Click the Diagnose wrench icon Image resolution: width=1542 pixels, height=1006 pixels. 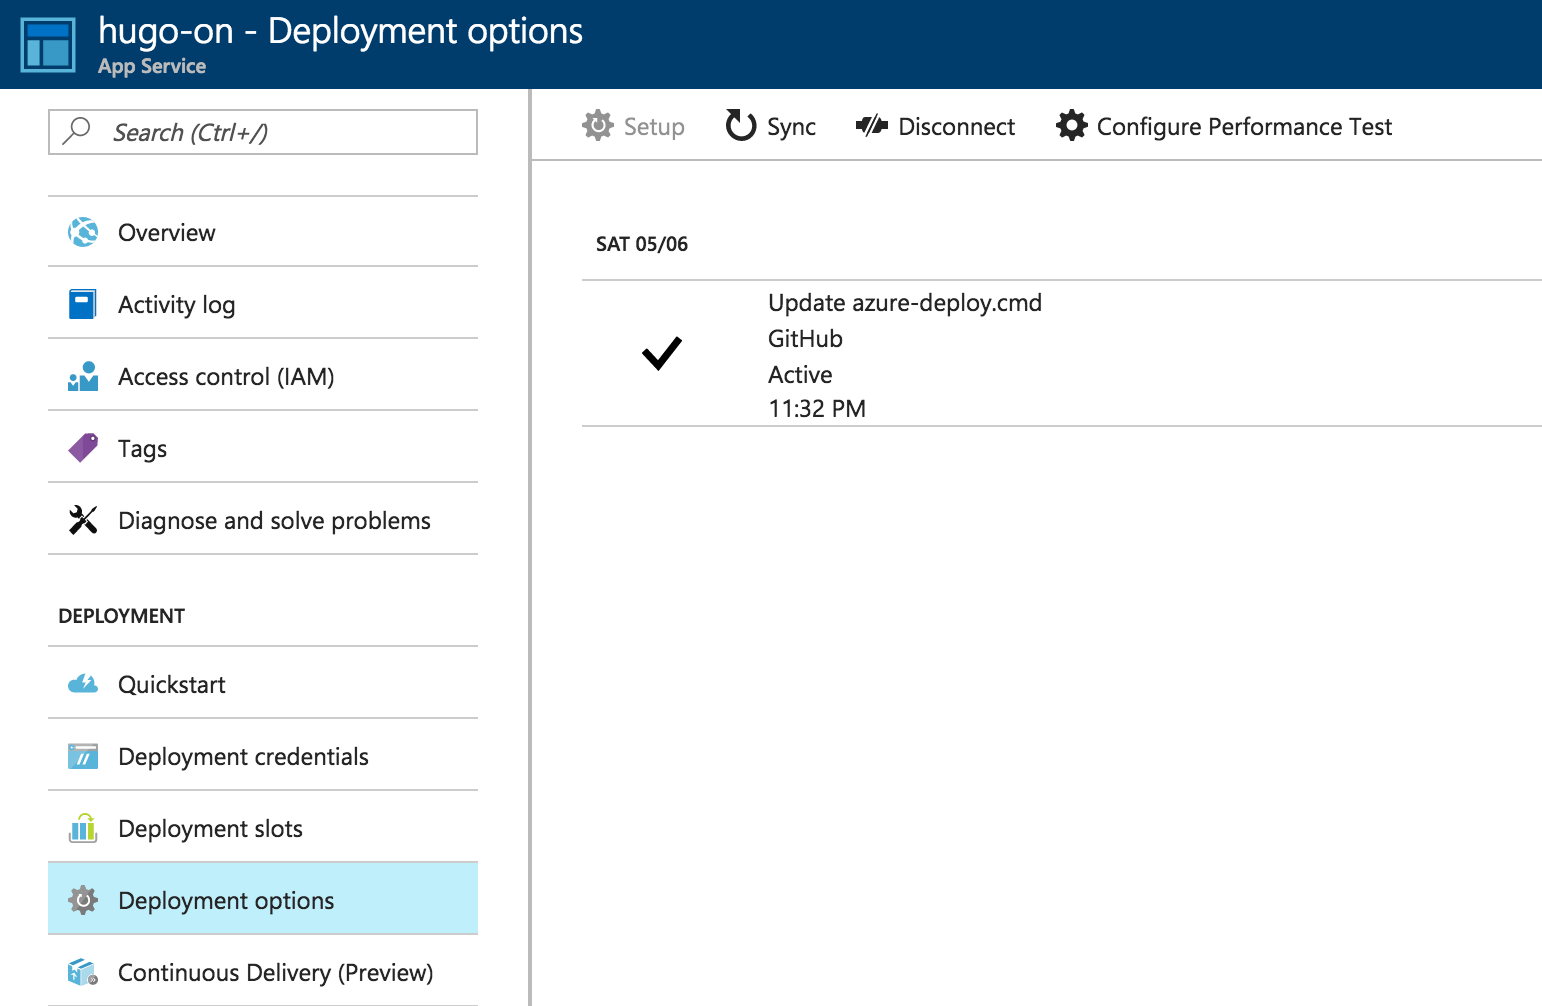click(83, 520)
